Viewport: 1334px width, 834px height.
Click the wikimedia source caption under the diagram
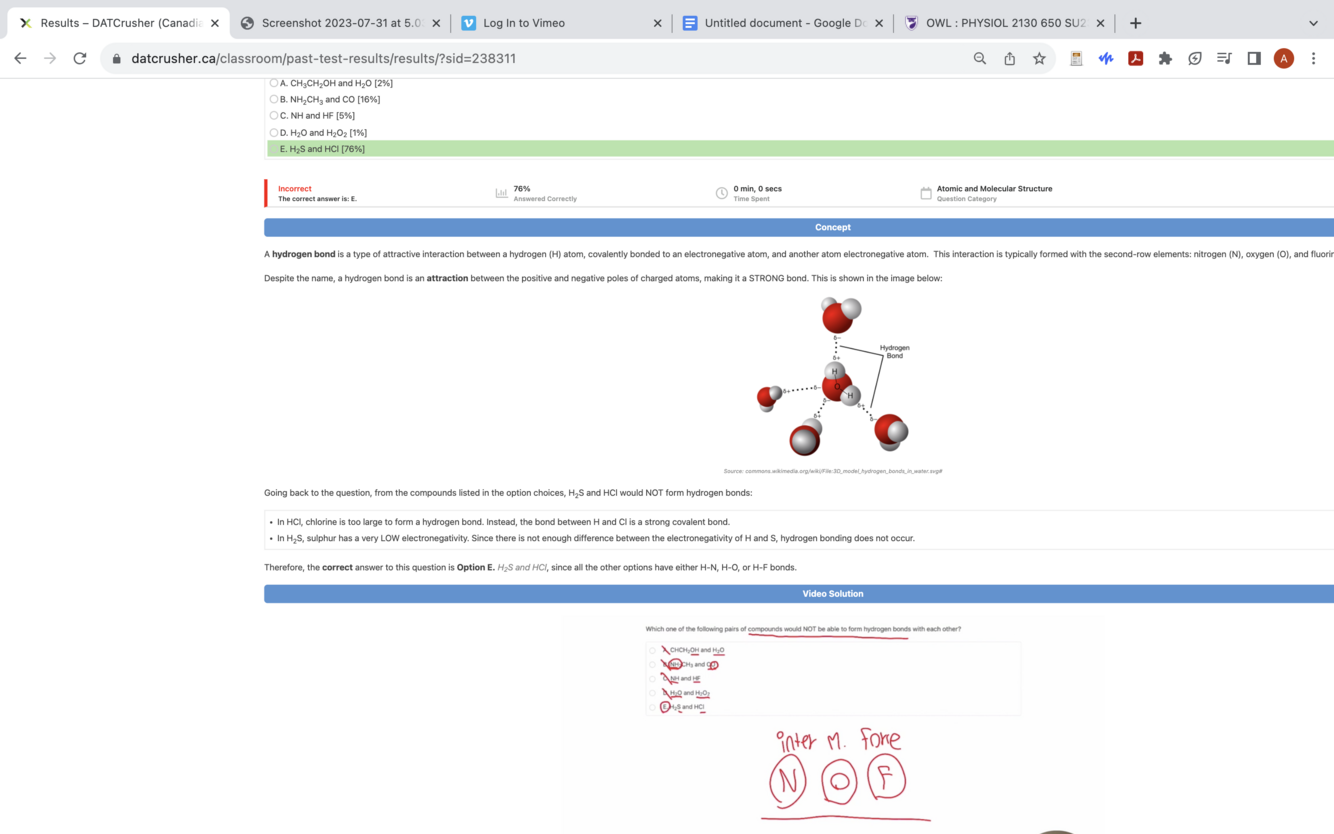(832, 471)
